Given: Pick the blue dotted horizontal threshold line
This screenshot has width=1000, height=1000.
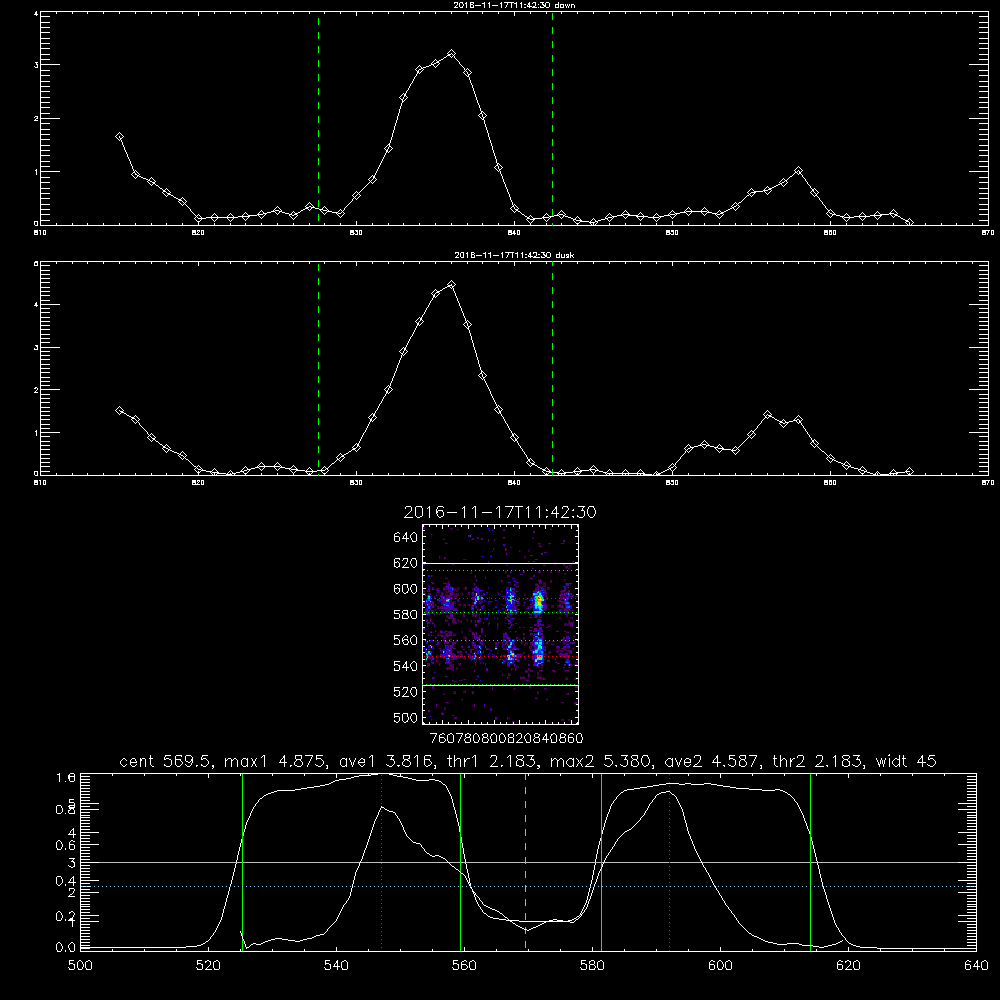Looking at the screenshot, I should point(529,886).
